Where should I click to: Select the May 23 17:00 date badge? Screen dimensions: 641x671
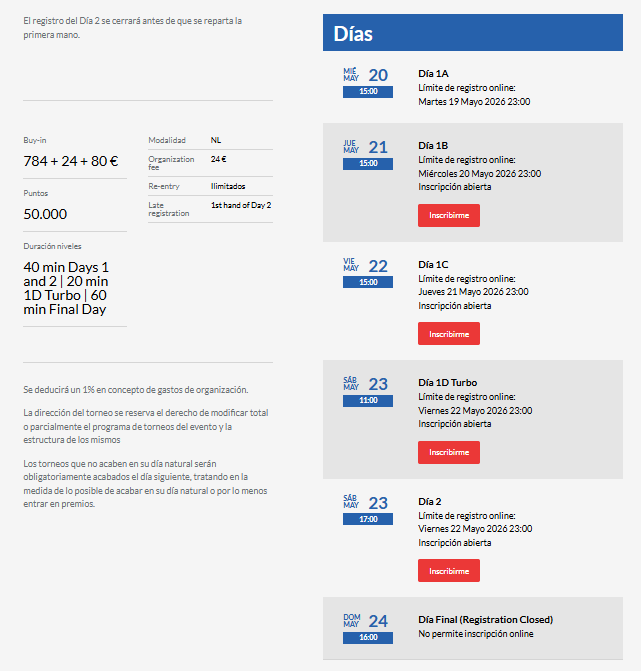(368, 511)
